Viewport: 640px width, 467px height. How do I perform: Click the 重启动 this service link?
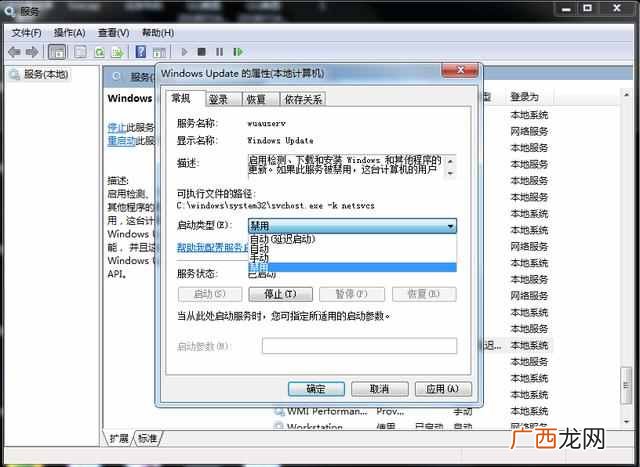[121, 141]
